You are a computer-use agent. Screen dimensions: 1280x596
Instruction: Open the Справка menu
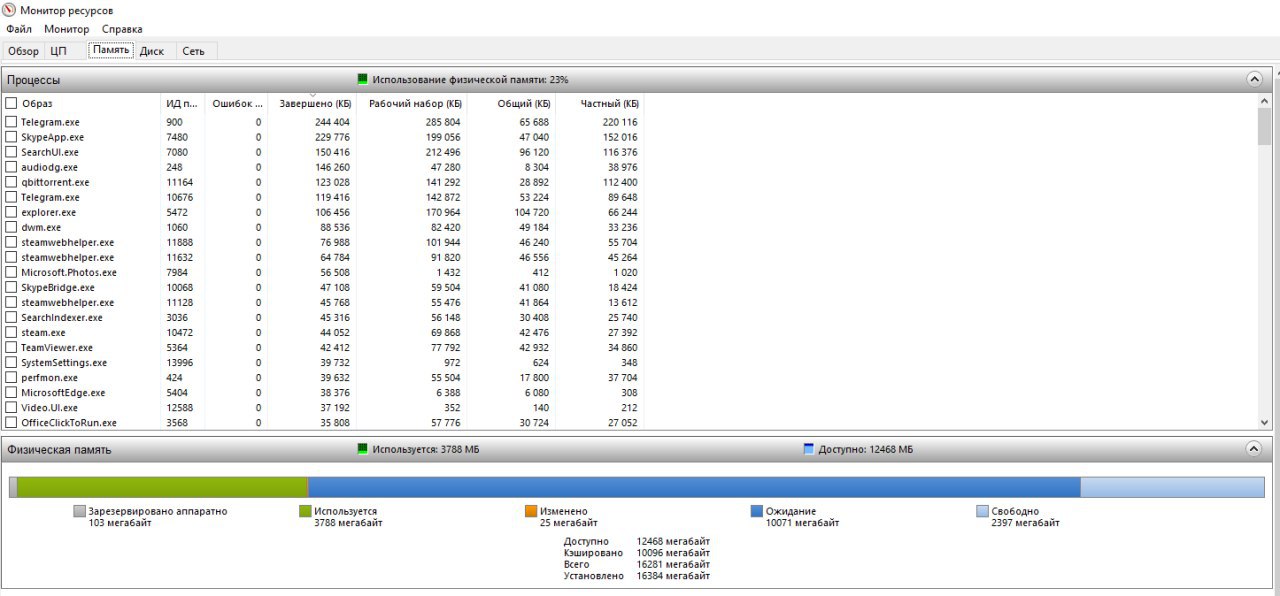coord(122,29)
